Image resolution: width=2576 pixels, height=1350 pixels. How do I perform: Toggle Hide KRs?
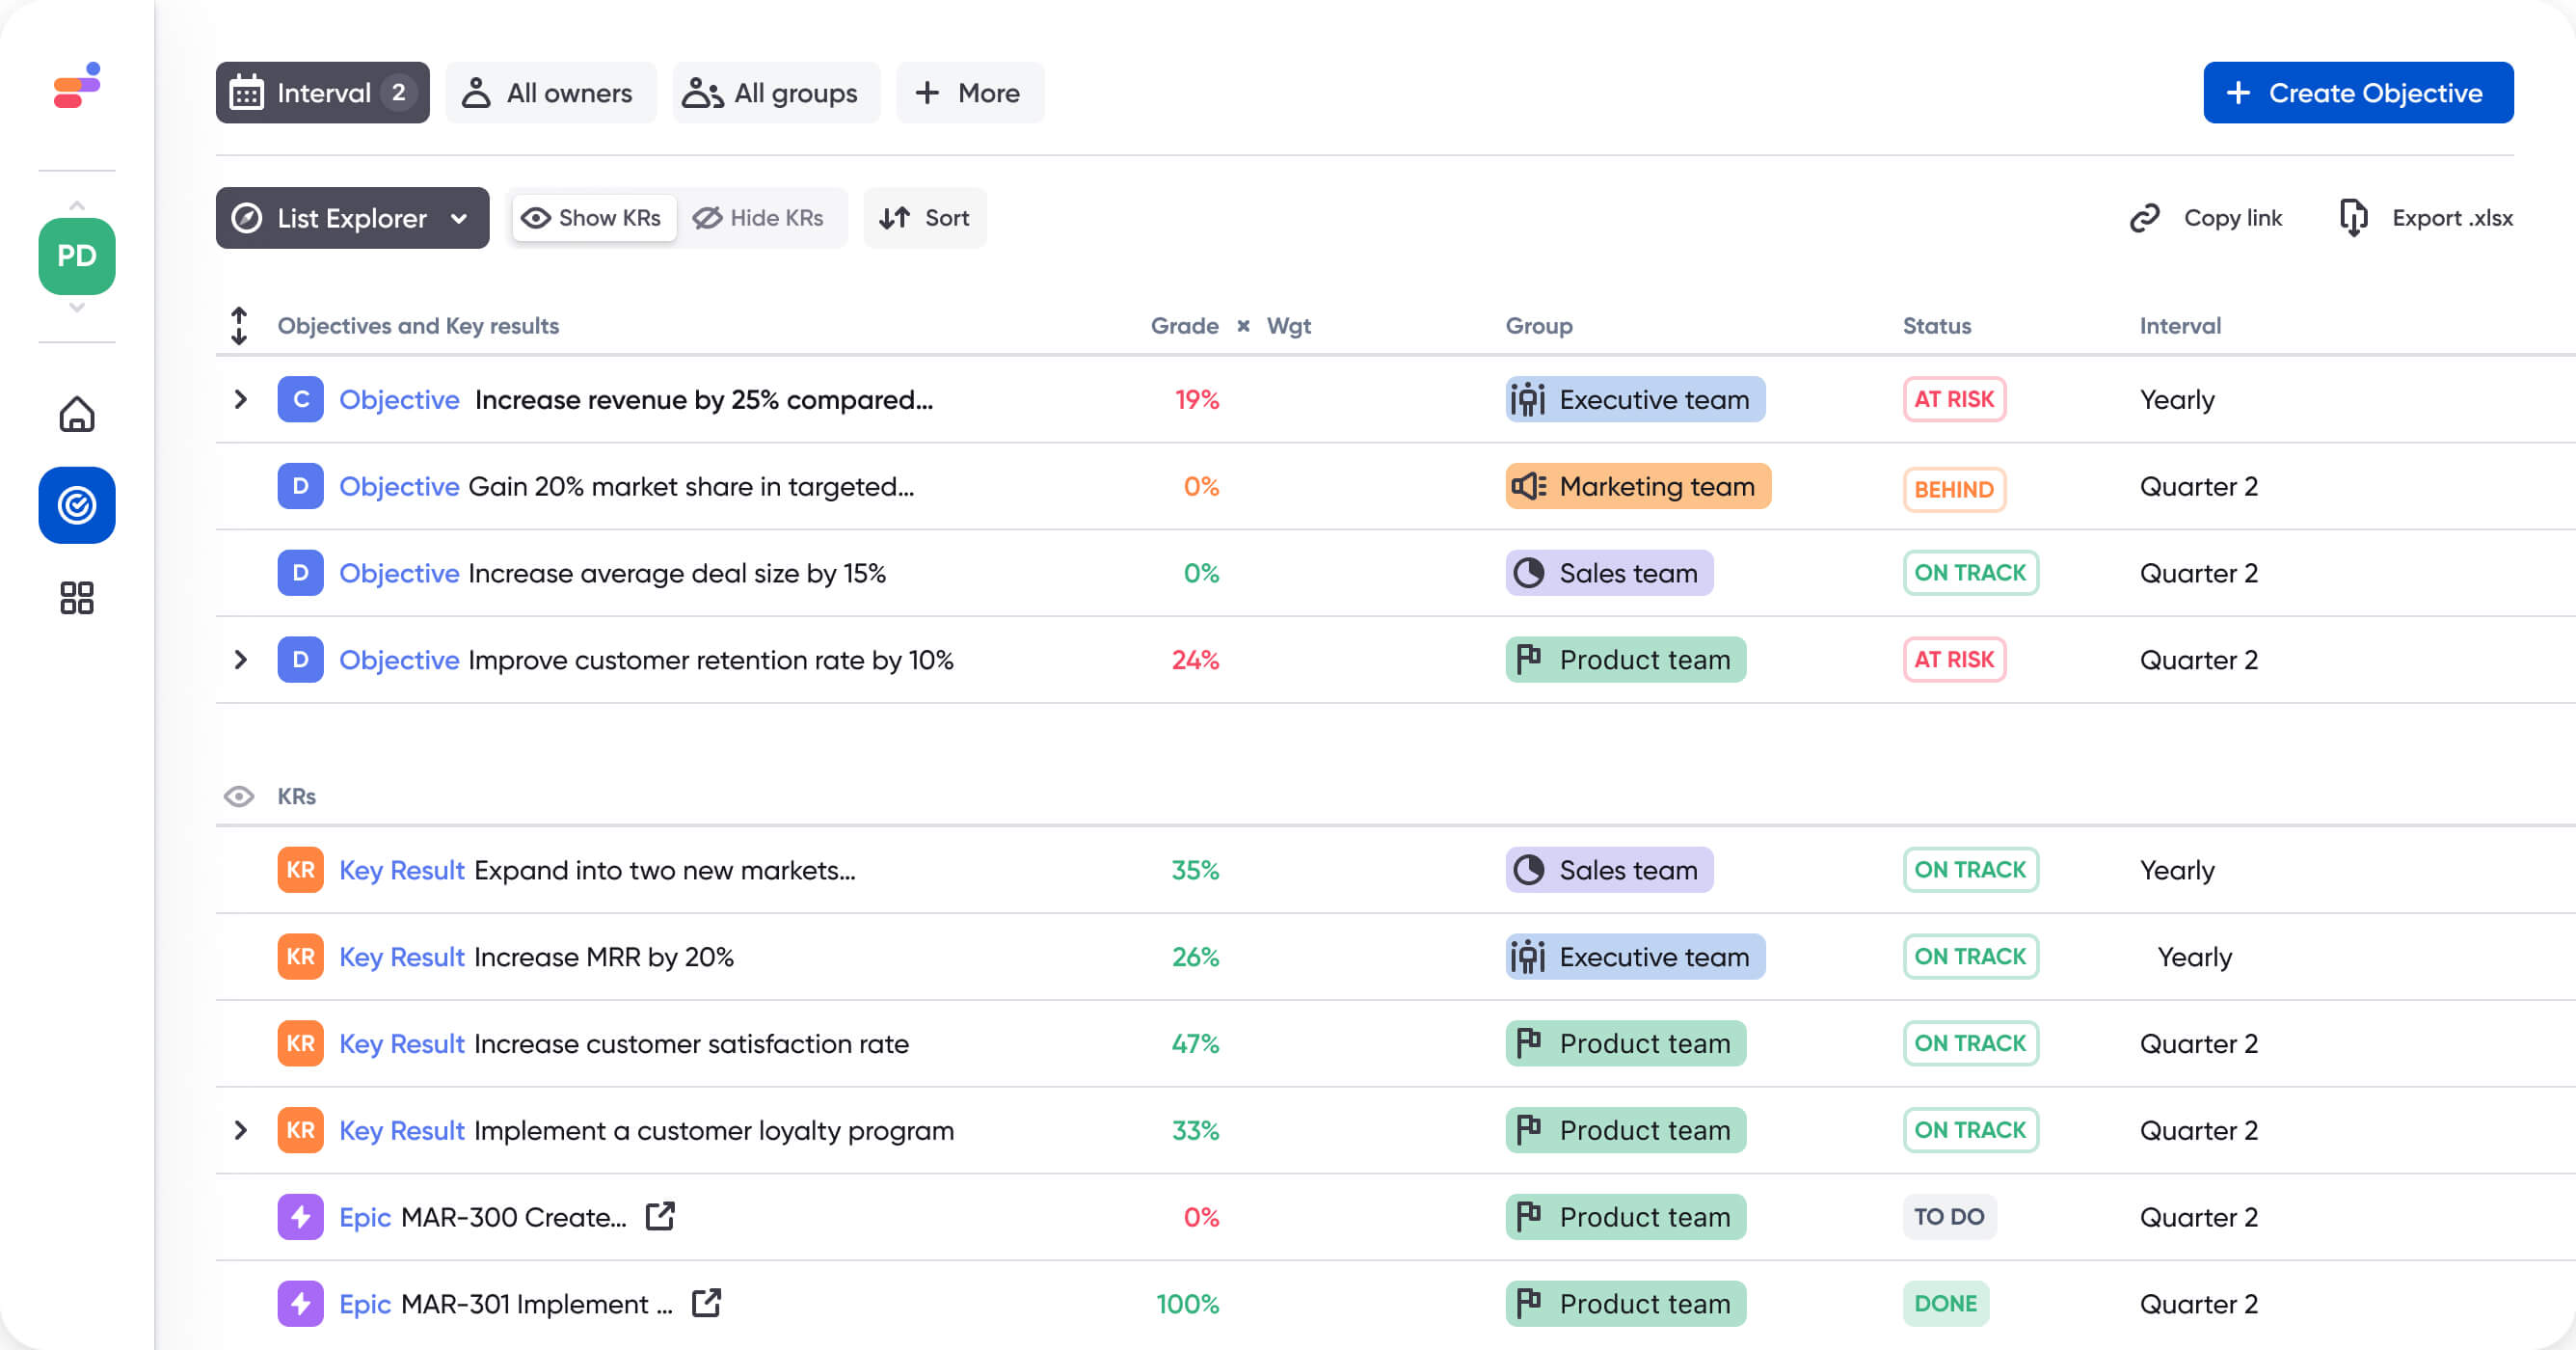pos(760,218)
